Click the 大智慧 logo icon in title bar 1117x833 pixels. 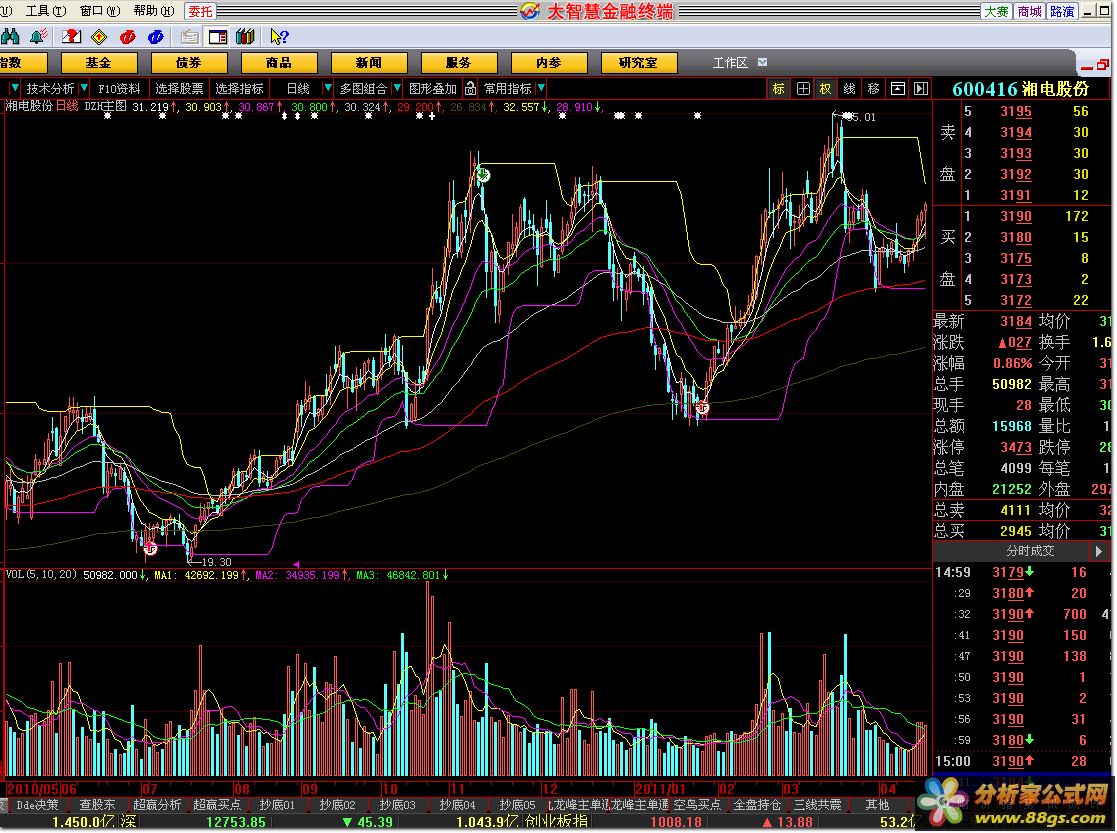pyautogui.click(x=530, y=11)
